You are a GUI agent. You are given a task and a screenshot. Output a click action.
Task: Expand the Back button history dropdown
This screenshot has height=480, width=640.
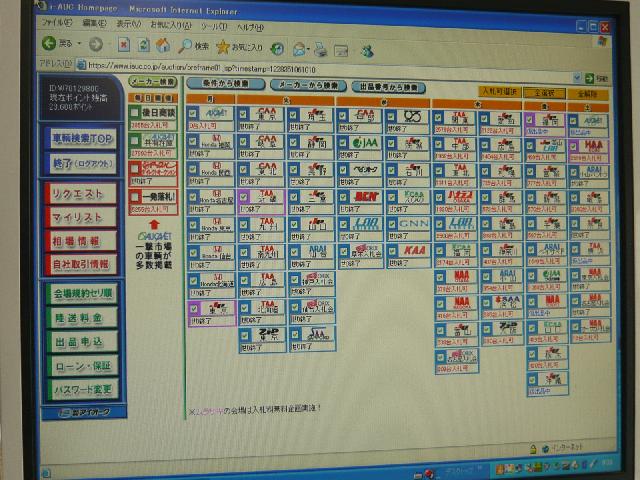[x=82, y=45]
